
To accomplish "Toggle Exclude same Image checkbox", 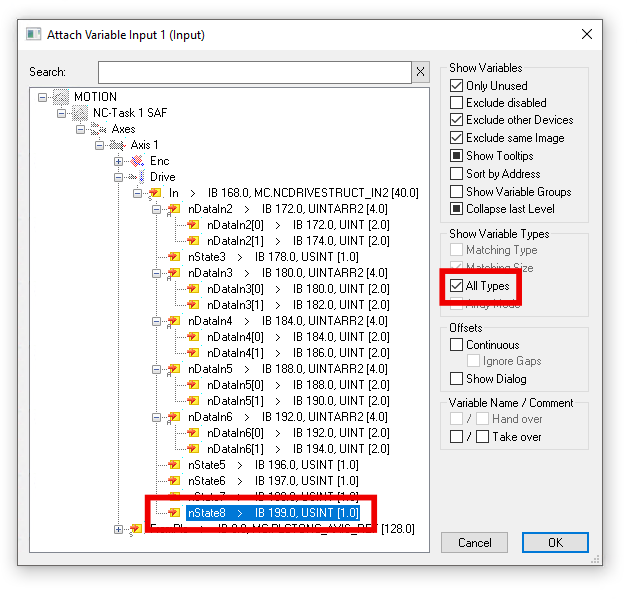I will [456, 138].
